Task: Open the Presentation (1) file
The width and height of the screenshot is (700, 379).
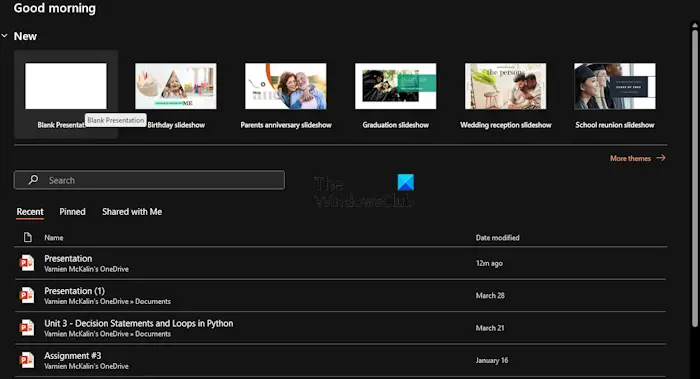Action: pyautogui.click(x=340, y=296)
